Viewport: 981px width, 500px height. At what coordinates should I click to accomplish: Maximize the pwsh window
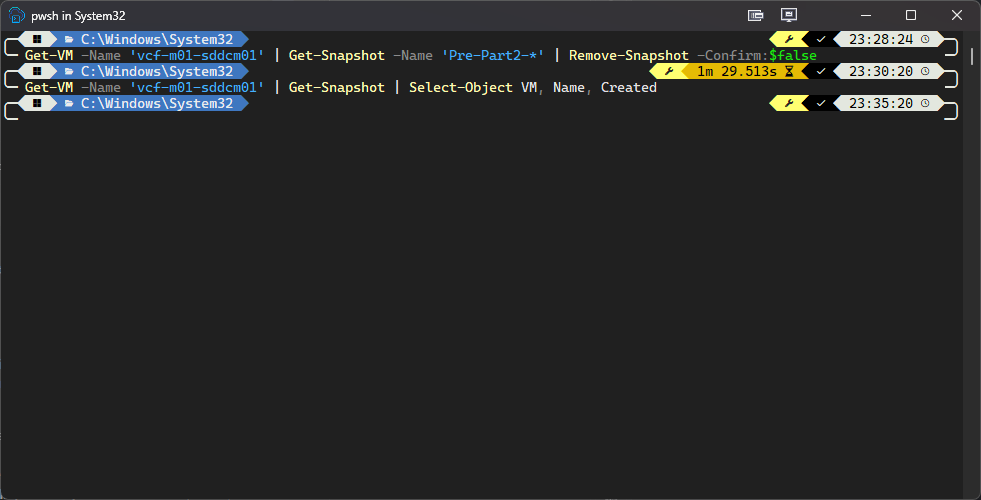click(911, 15)
